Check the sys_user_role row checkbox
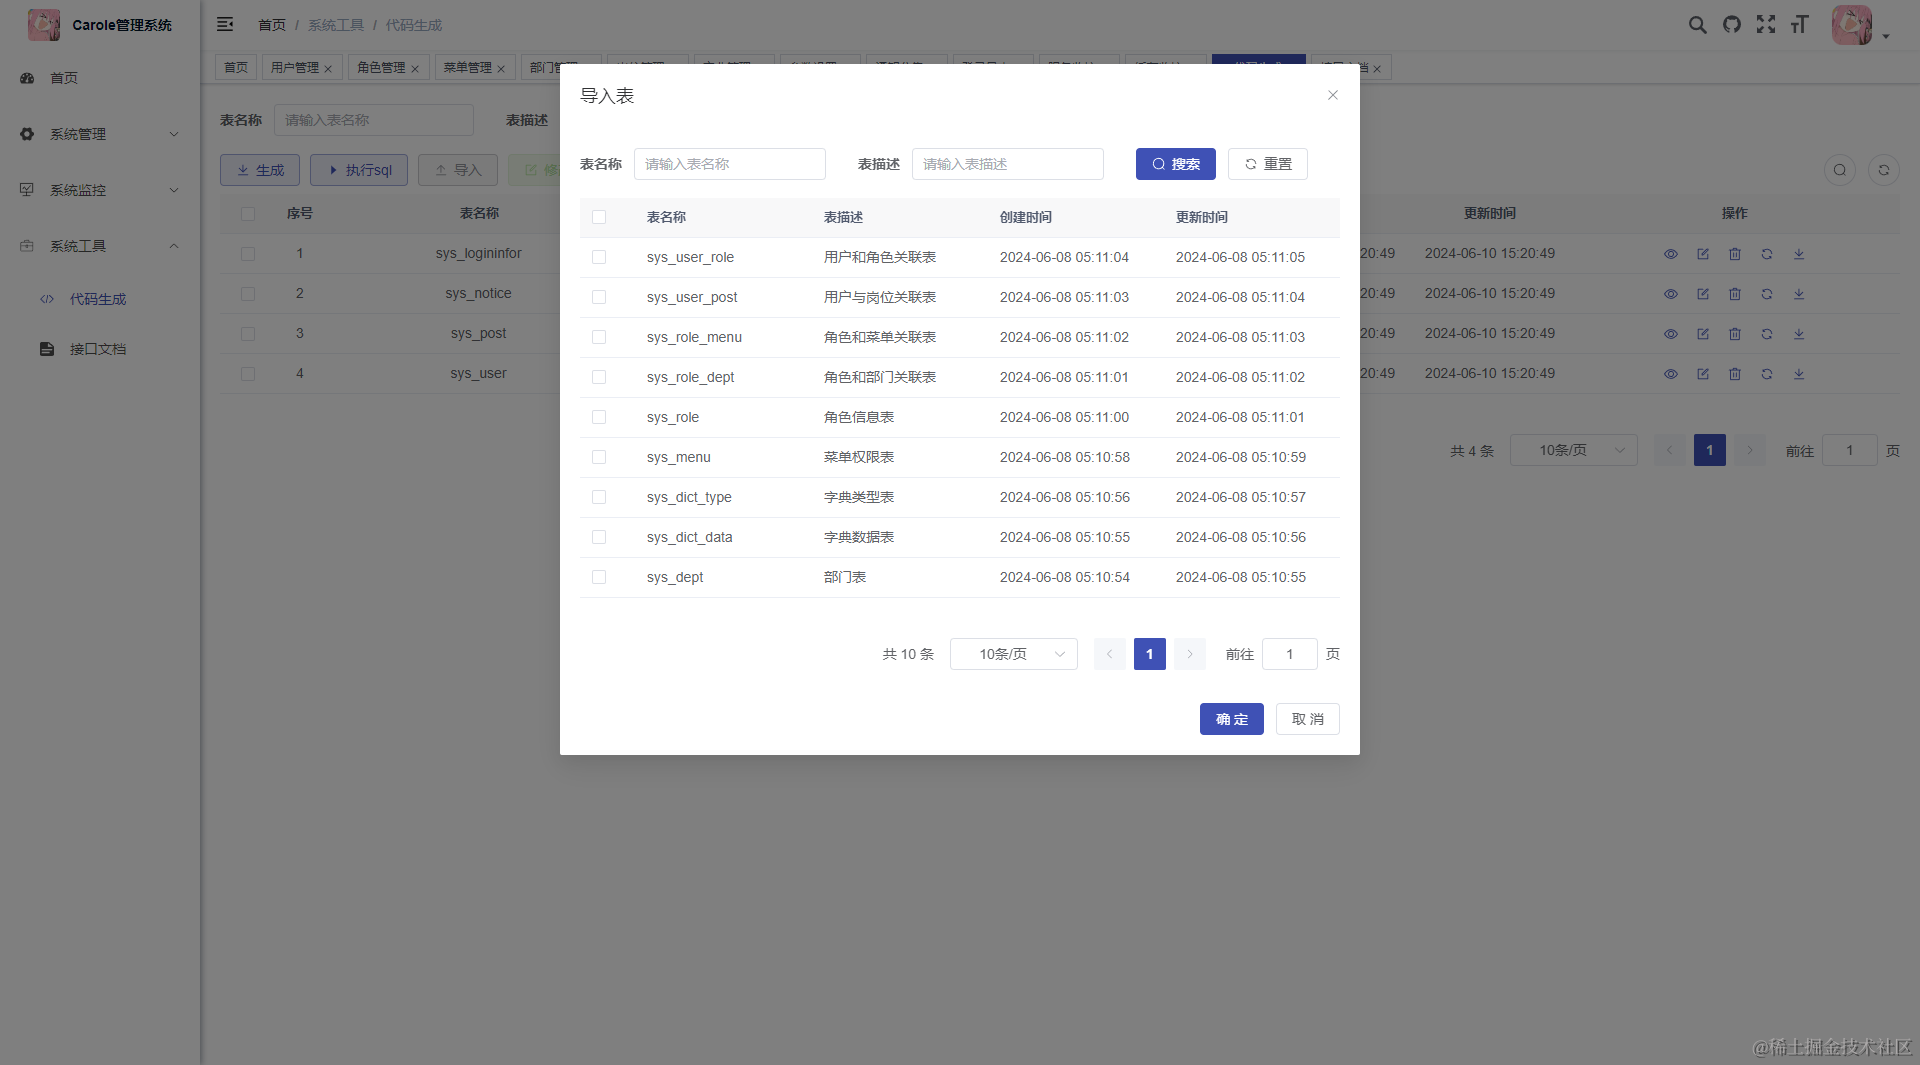Screen dimensions: 1920x1065 (599, 257)
